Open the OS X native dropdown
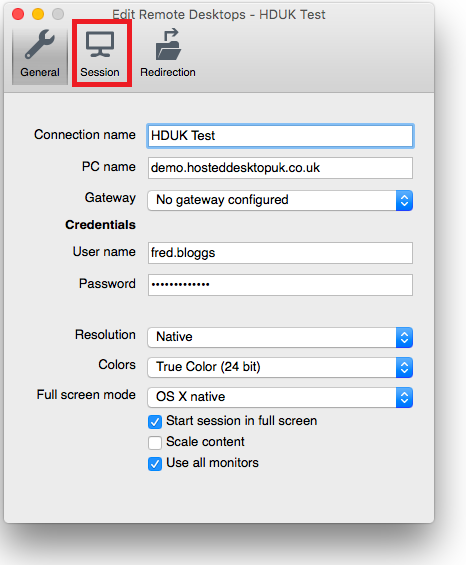The image size is (466, 565). point(280,397)
